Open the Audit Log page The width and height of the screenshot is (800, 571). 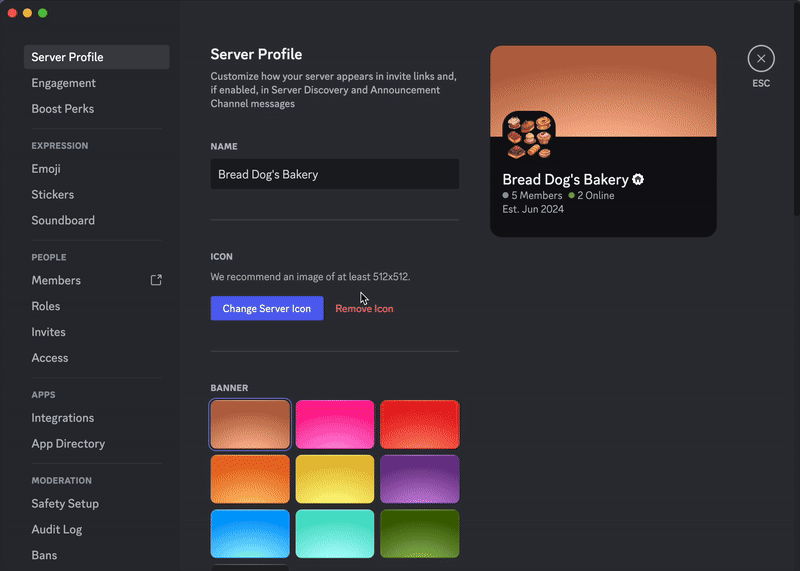57,530
